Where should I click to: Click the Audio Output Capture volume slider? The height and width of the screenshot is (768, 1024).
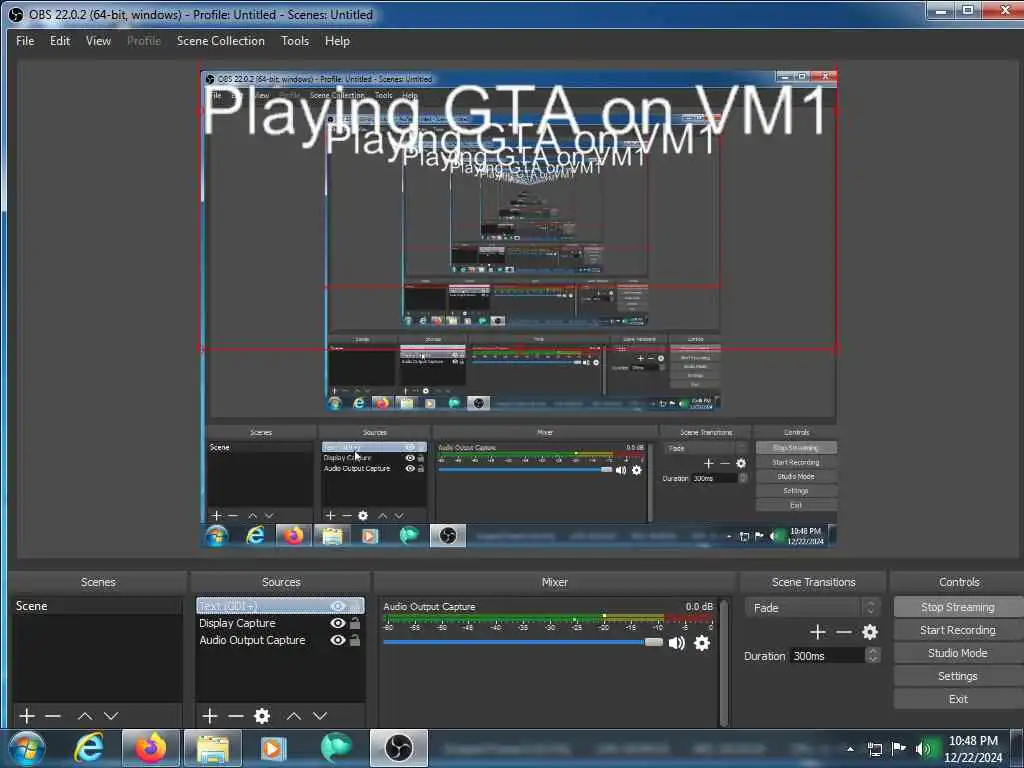(x=522, y=642)
